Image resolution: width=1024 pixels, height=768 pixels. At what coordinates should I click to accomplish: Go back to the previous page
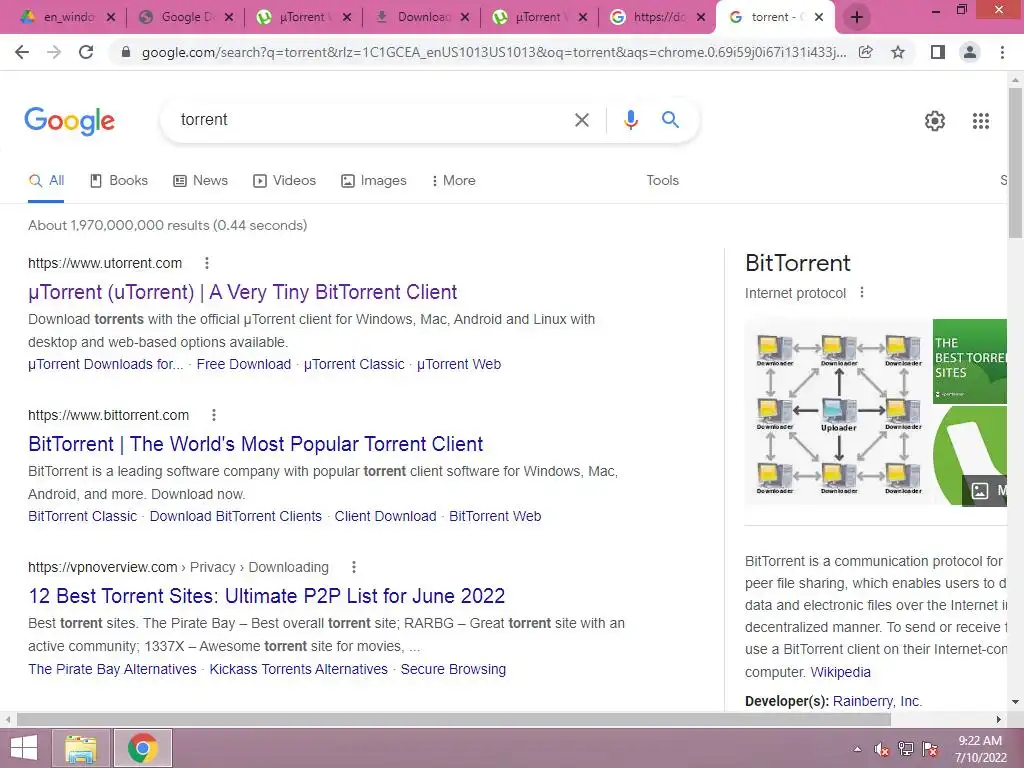coord(22,52)
